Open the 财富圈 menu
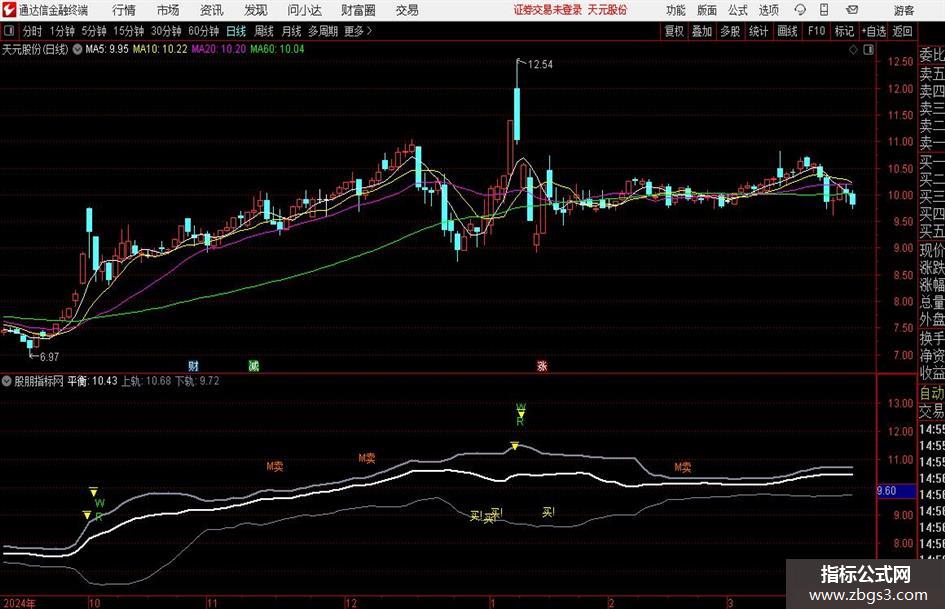 pyautogui.click(x=358, y=10)
